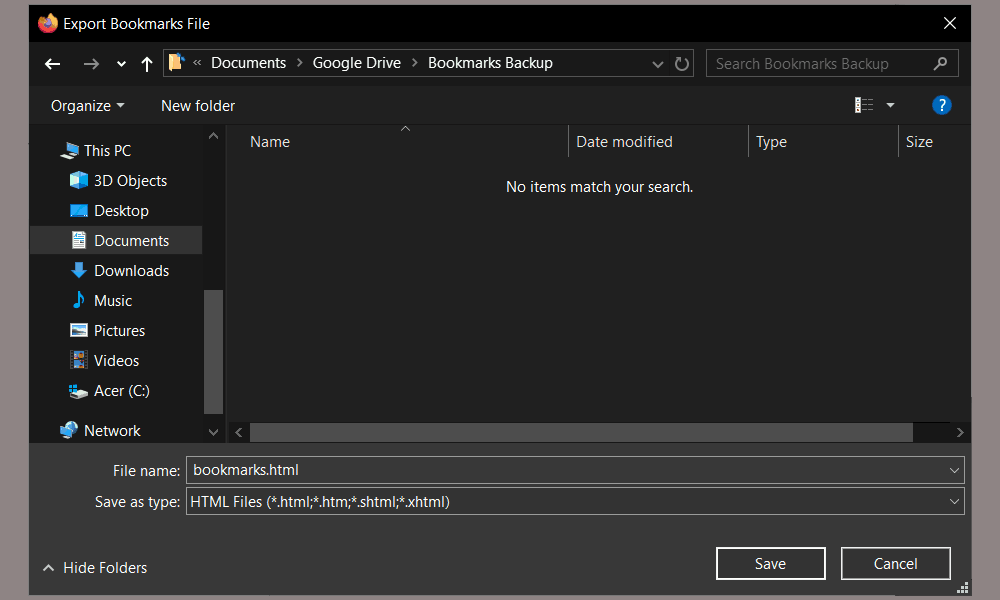
Task: Open Help via the blue question mark
Action: point(942,104)
